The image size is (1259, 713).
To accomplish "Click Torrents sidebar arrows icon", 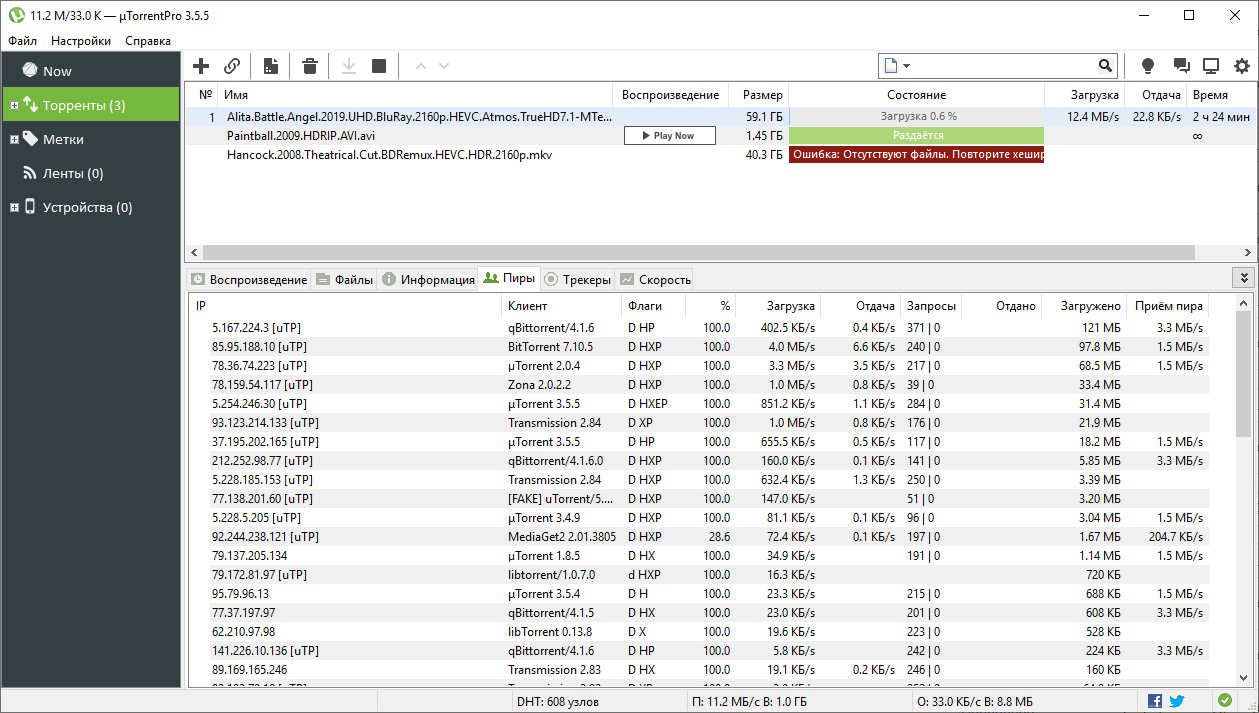I will (30, 104).
